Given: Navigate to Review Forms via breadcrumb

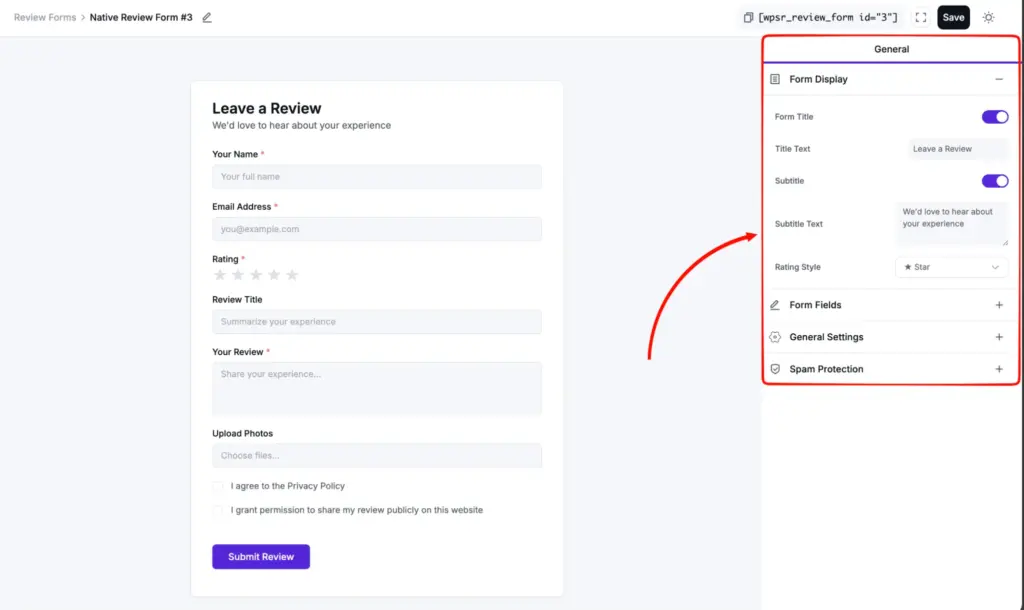Looking at the screenshot, I should pyautogui.click(x=44, y=17).
